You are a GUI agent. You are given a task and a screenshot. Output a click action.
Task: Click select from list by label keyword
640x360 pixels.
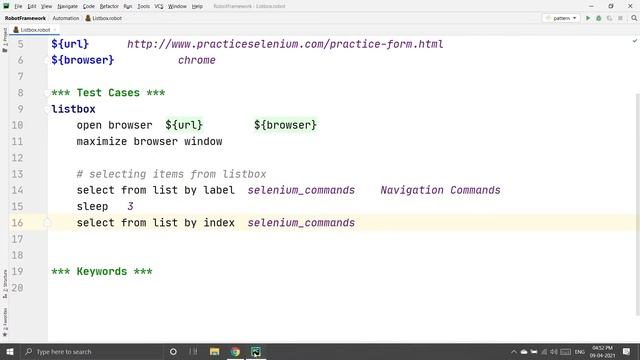[156, 190]
